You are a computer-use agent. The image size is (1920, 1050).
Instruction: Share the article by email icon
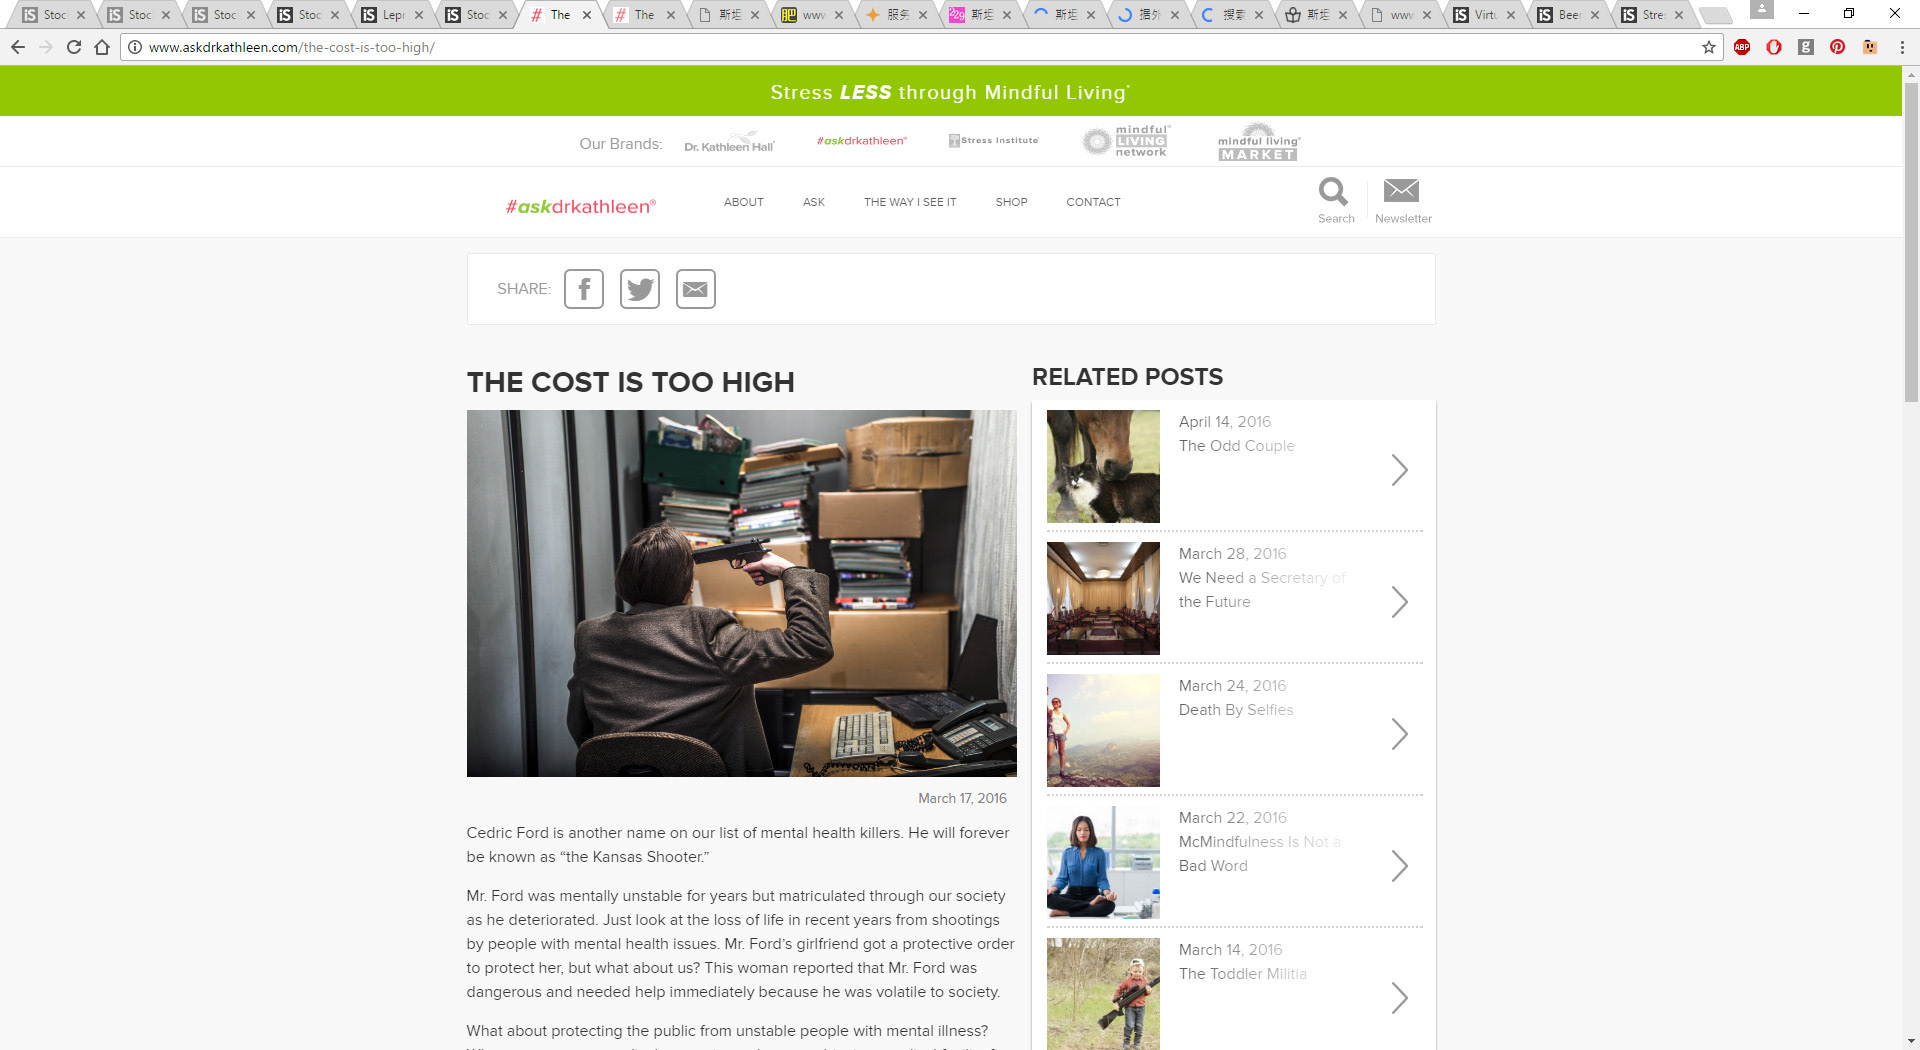point(696,289)
